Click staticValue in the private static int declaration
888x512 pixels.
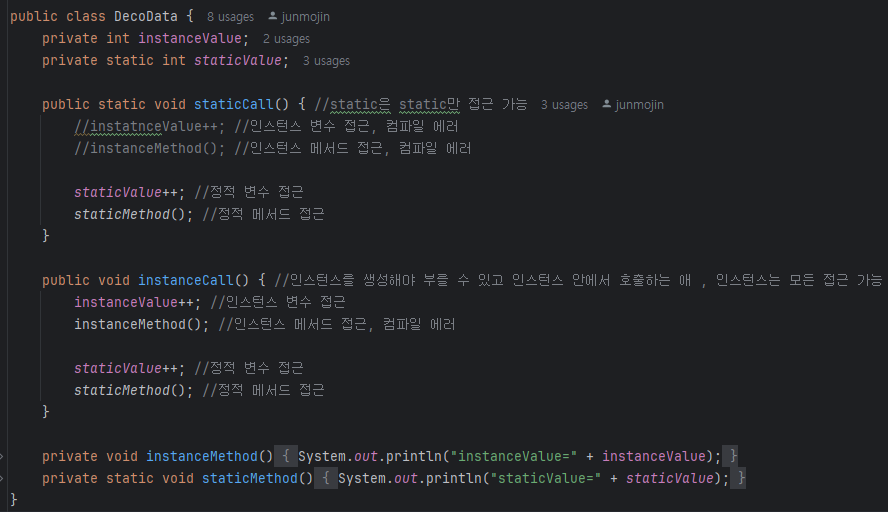pyautogui.click(x=238, y=61)
